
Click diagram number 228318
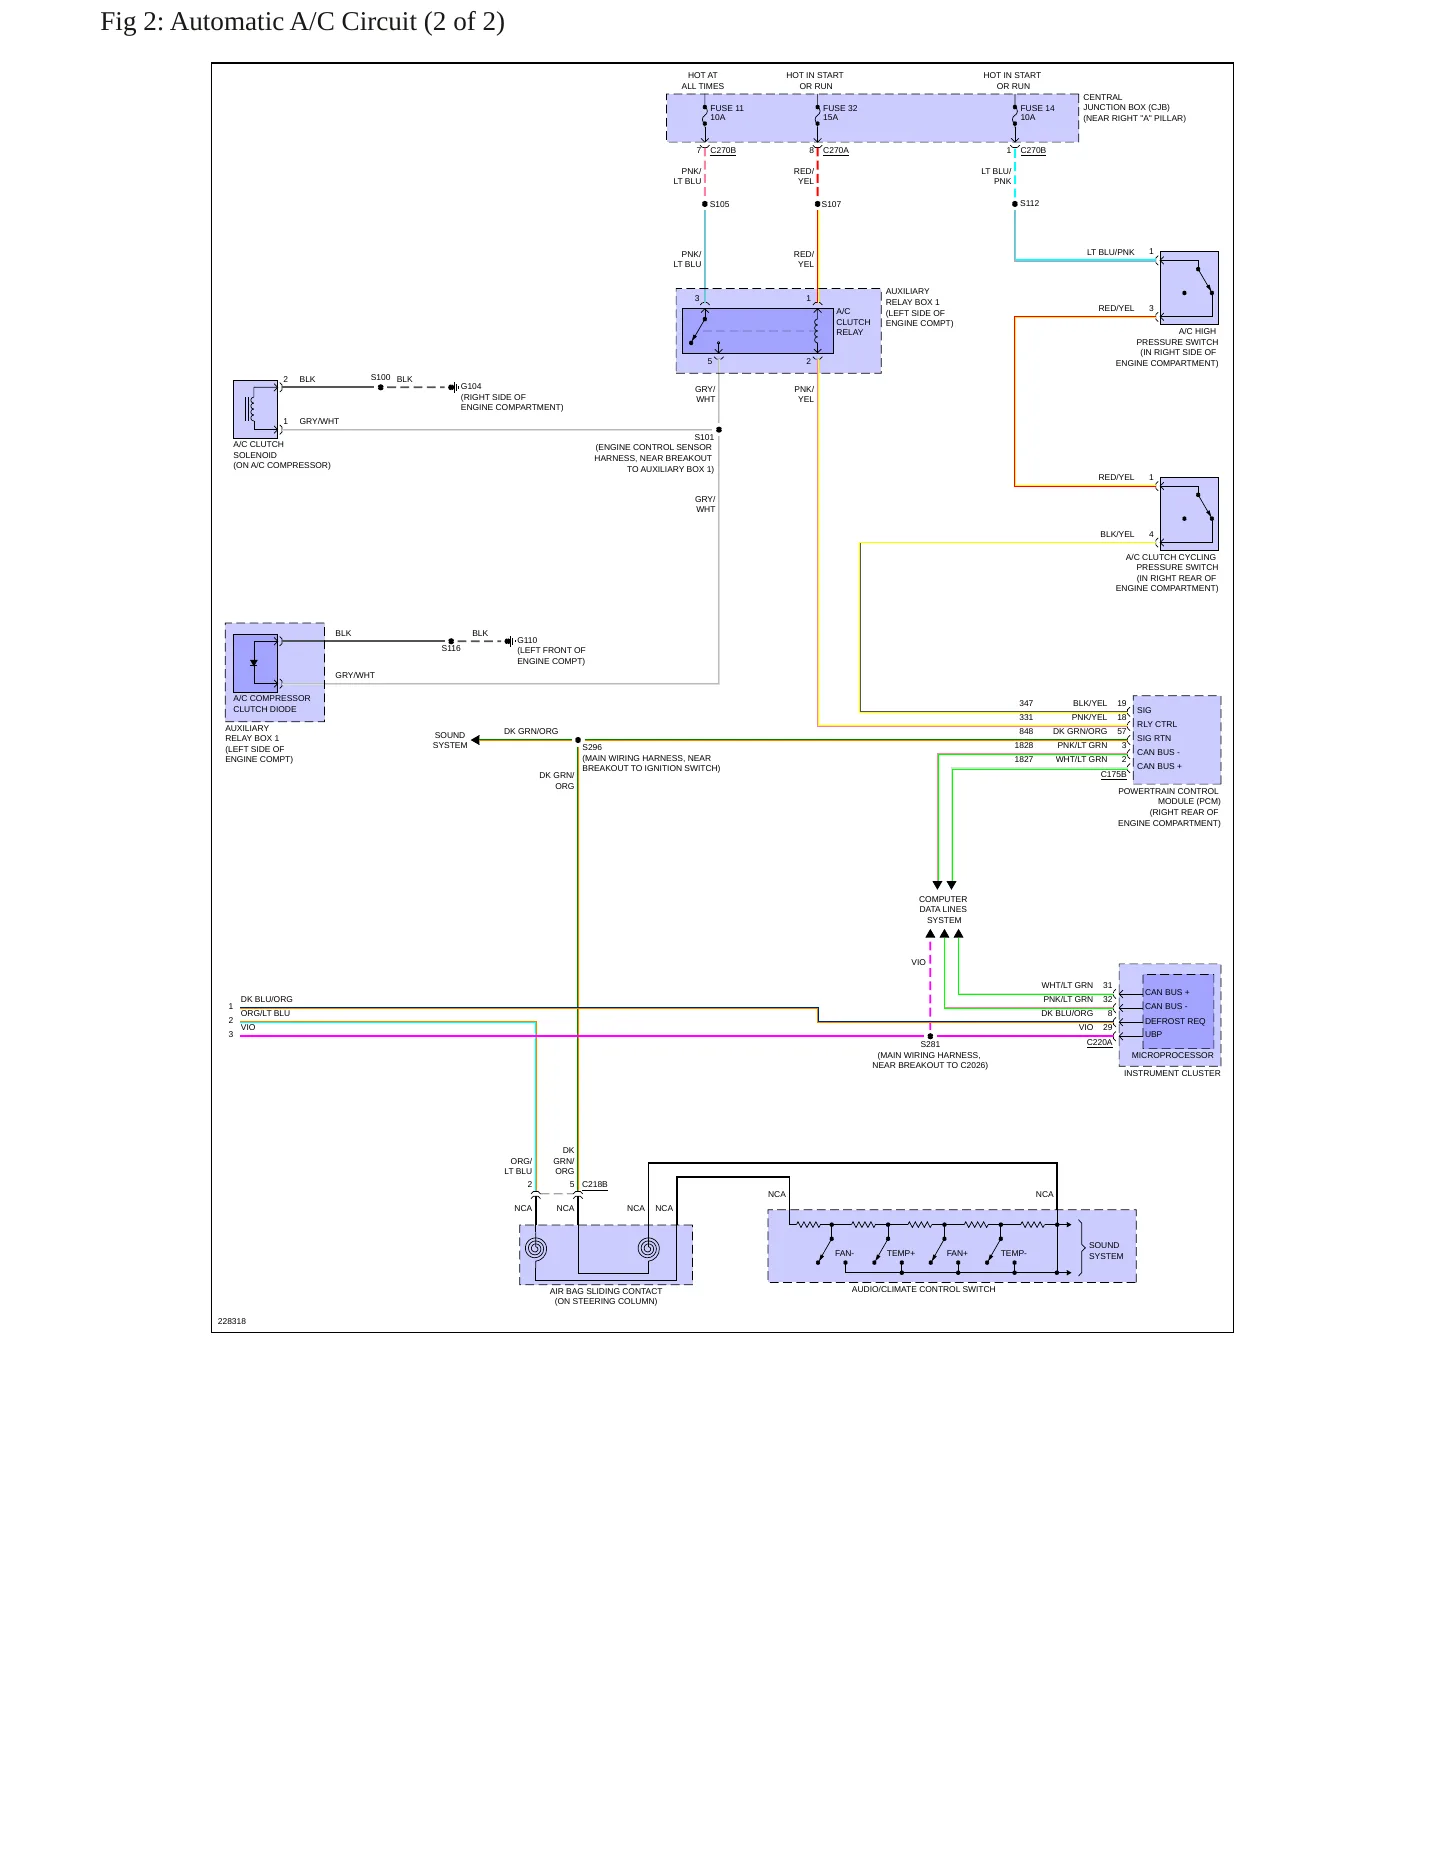coord(231,1322)
